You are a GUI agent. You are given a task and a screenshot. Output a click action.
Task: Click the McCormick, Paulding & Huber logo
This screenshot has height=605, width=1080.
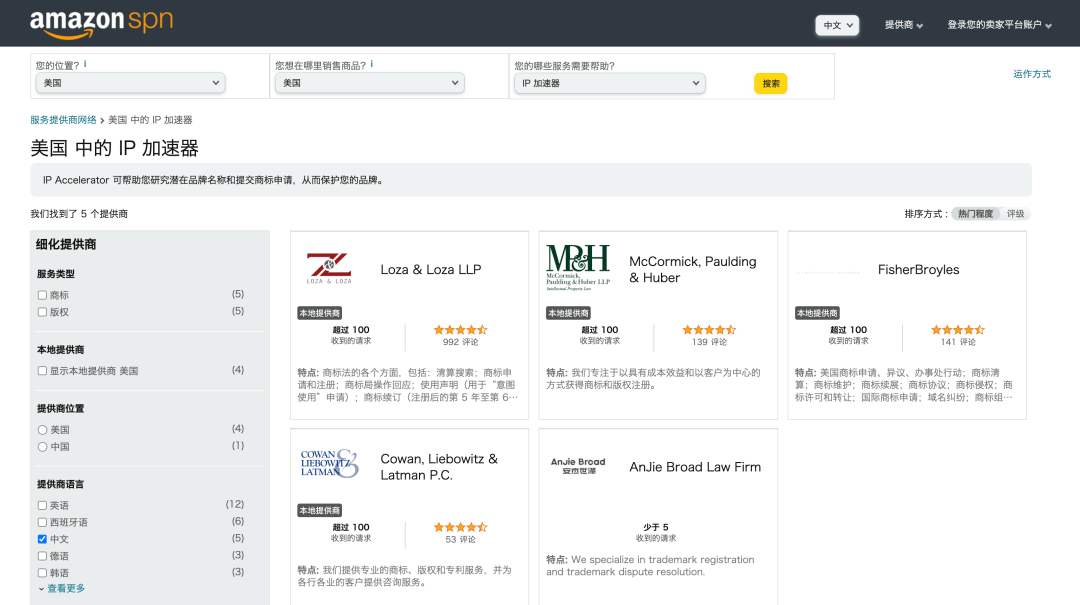pyautogui.click(x=578, y=267)
